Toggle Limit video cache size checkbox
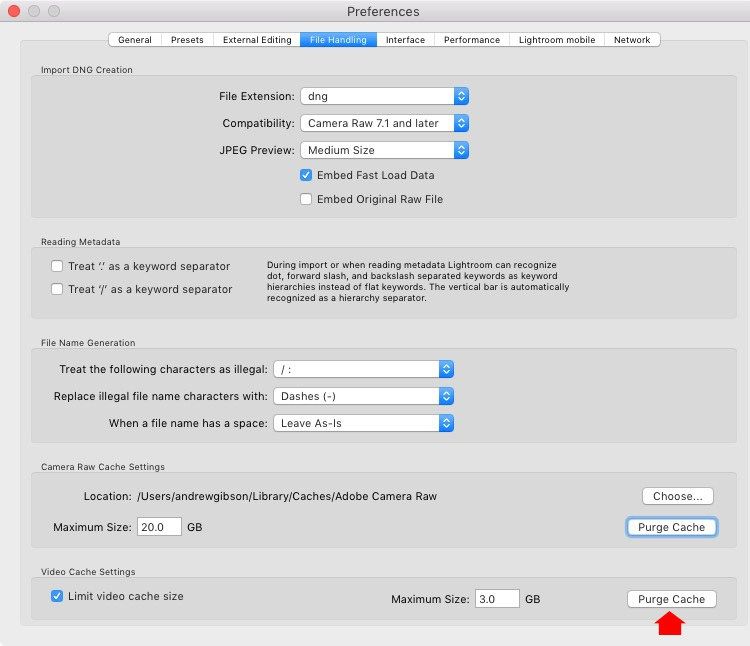 (57, 596)
